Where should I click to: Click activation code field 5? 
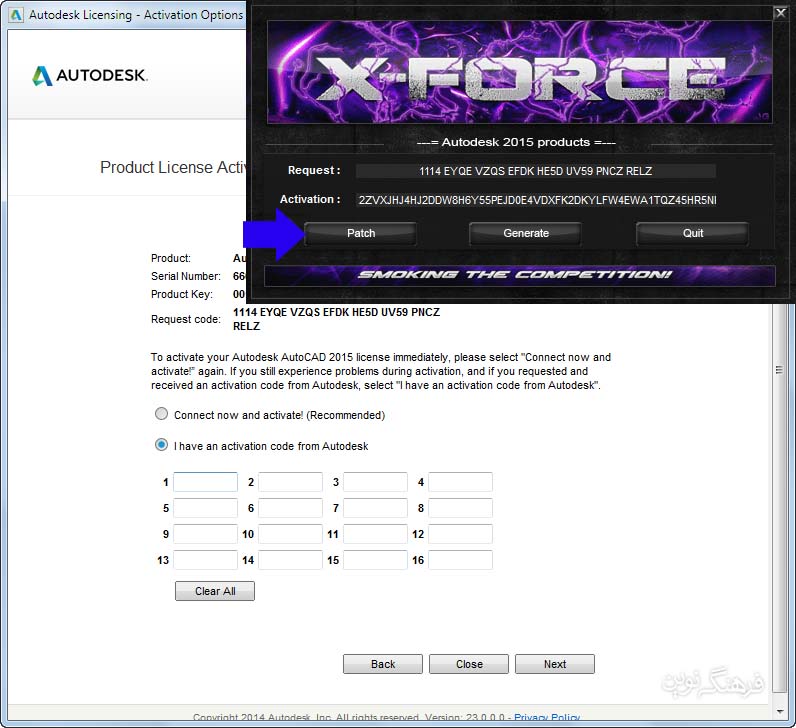click(206, 508)
